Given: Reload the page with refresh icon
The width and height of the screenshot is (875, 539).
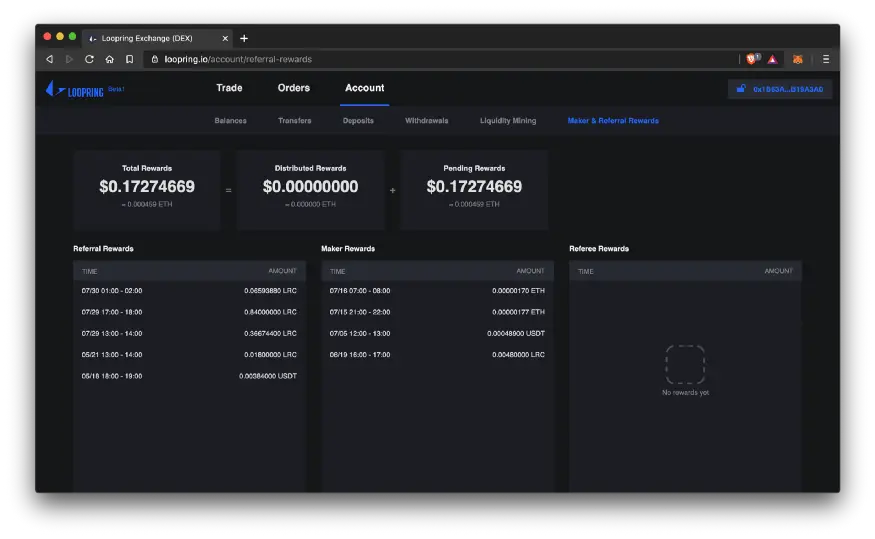Looking at the screenshot, I should (89, 59).
